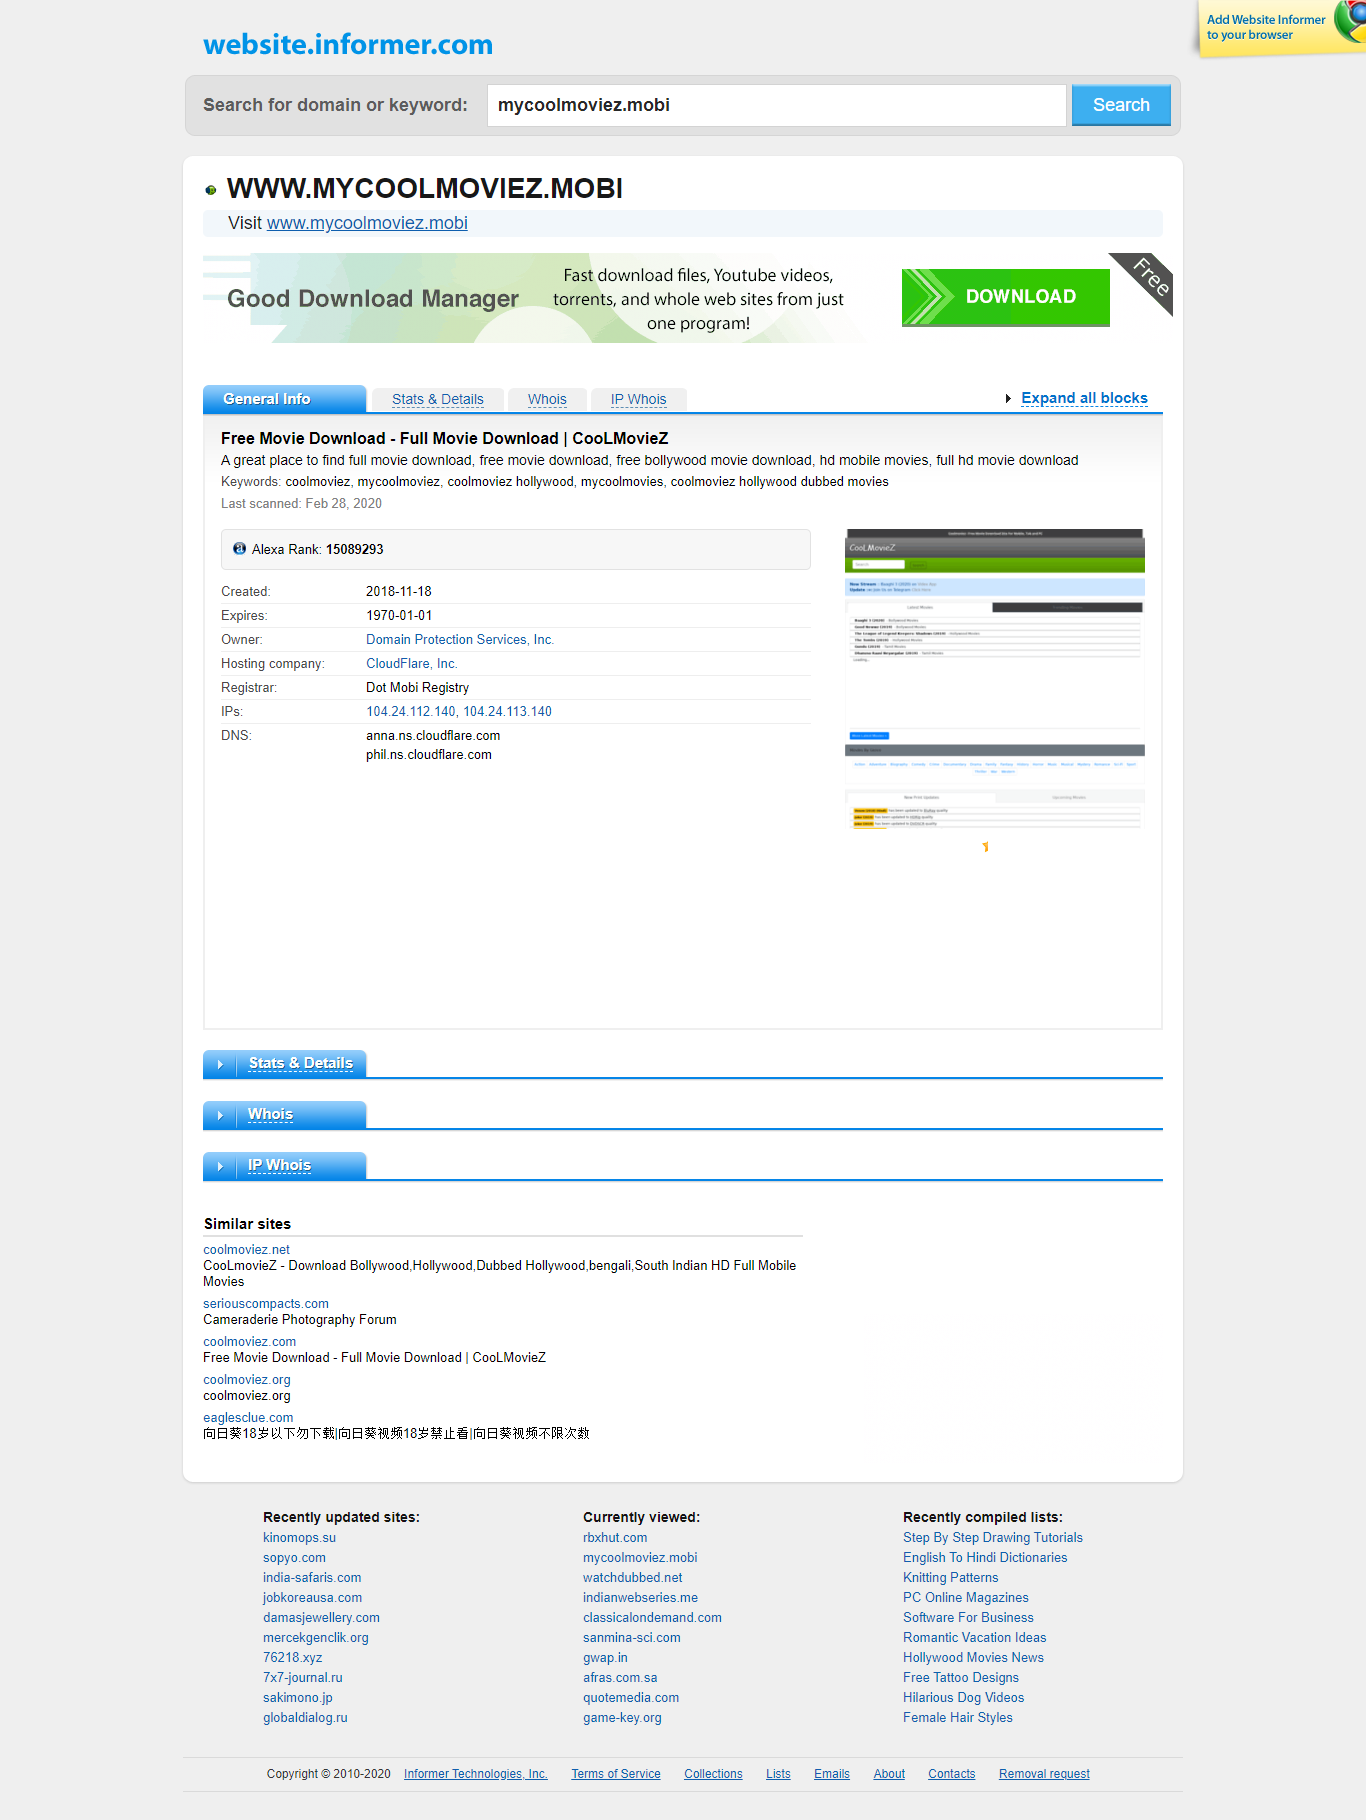Open About footer link
Screen dimensions: 1366x1820
coord(889,1774)
